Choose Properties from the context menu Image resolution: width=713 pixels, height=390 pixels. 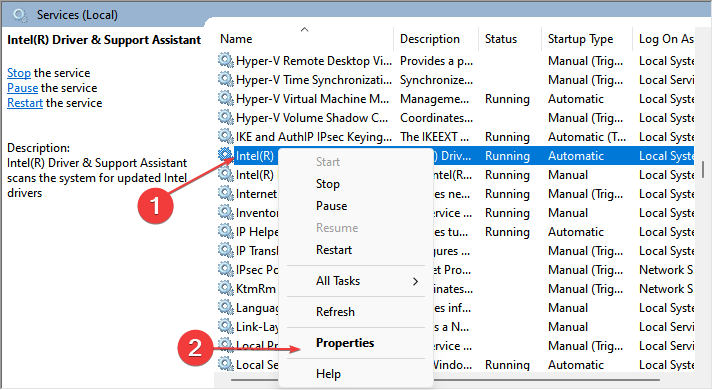(345, 343)
